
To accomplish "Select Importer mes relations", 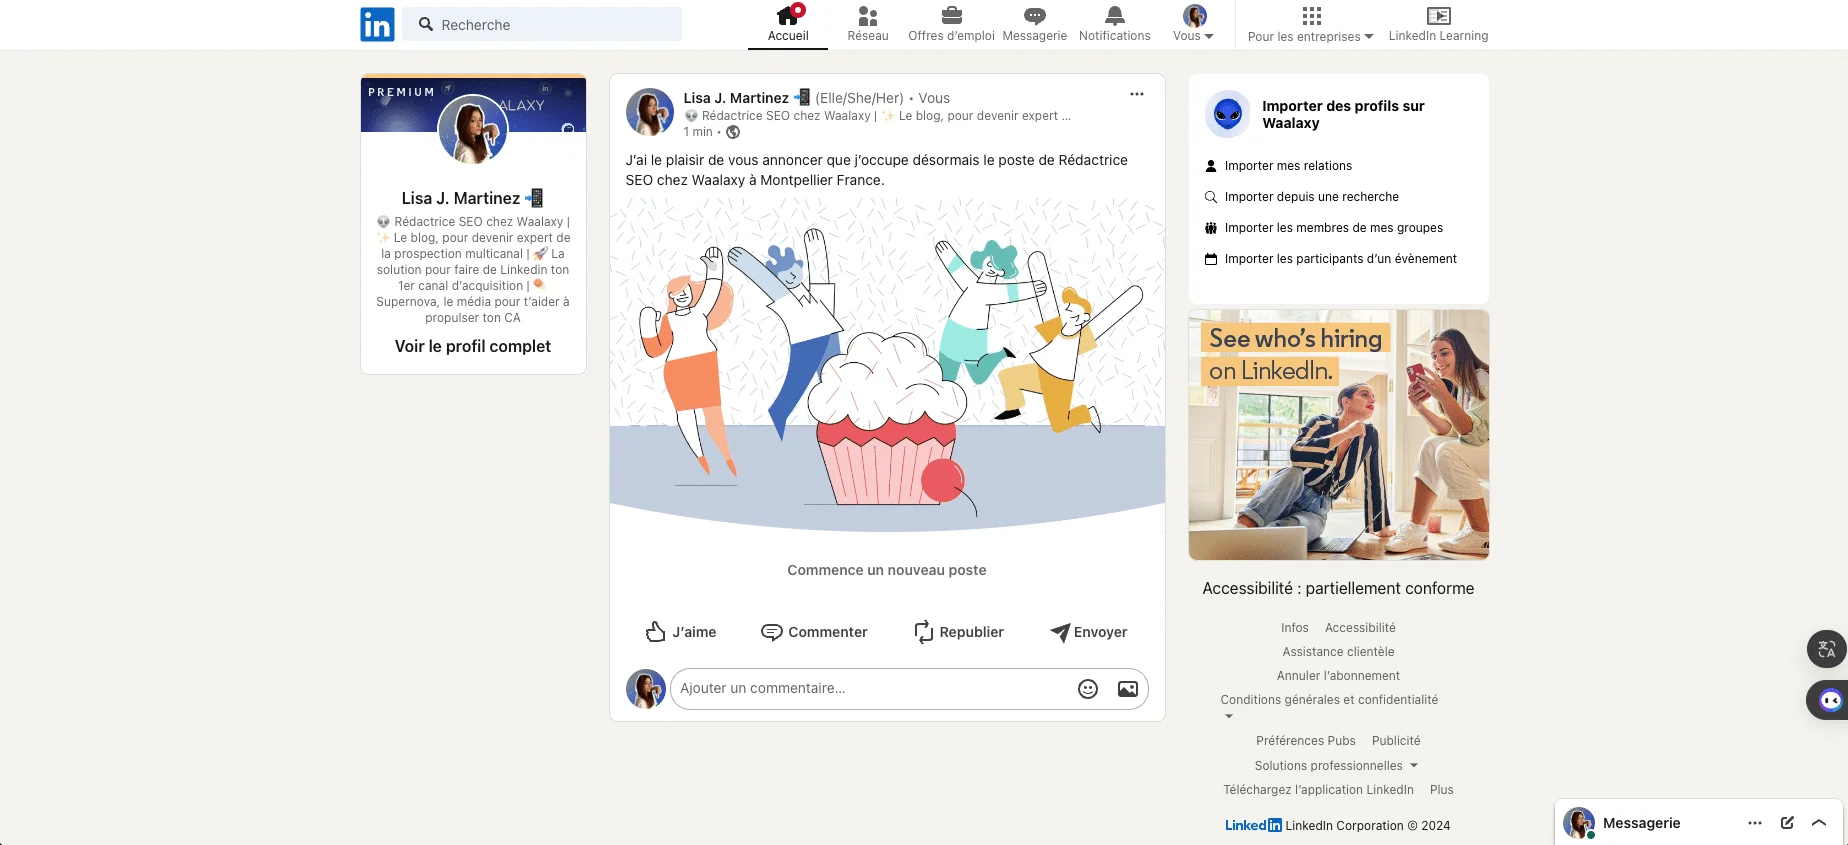I will pos(1288,166).
